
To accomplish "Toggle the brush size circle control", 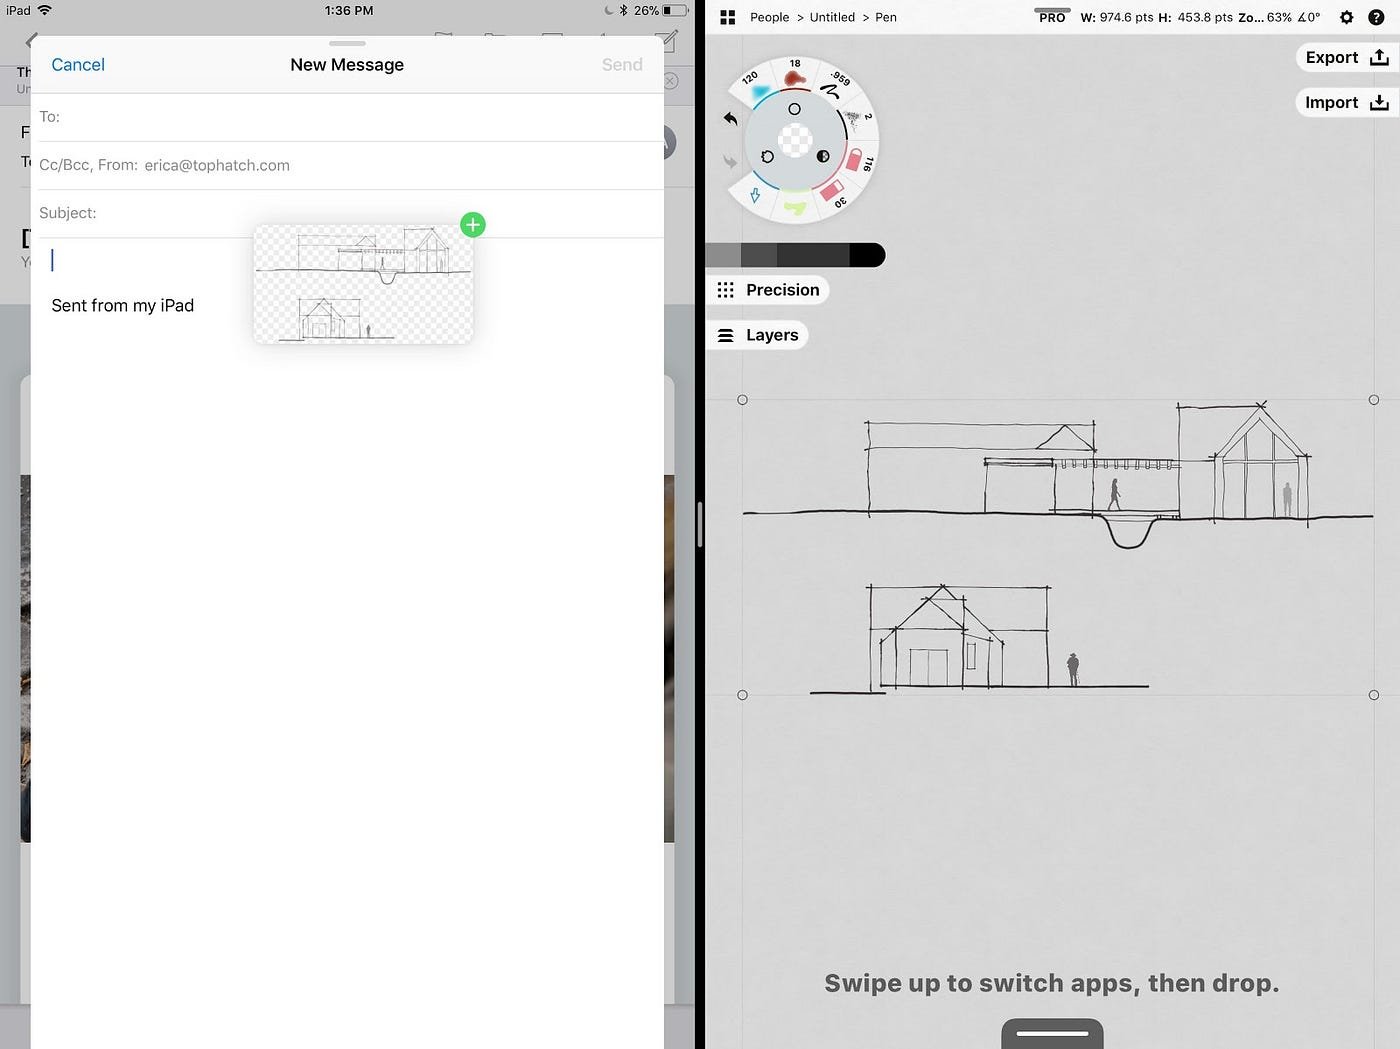I will (794, 109).
